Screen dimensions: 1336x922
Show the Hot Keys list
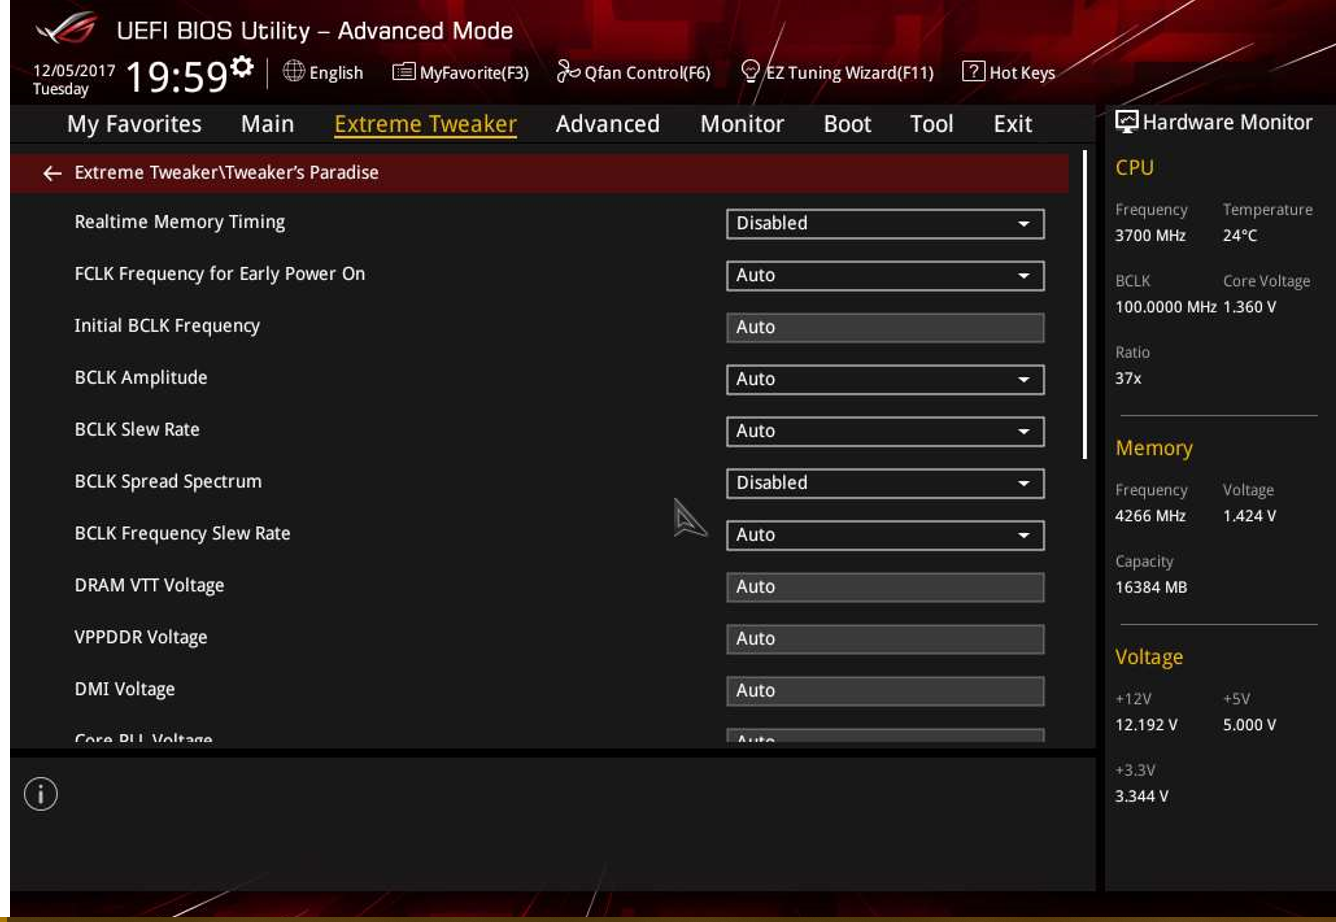1008,72
